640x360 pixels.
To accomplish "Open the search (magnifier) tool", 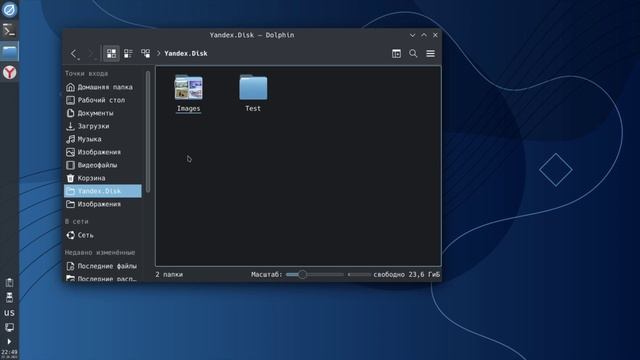I will pos(413,53).
